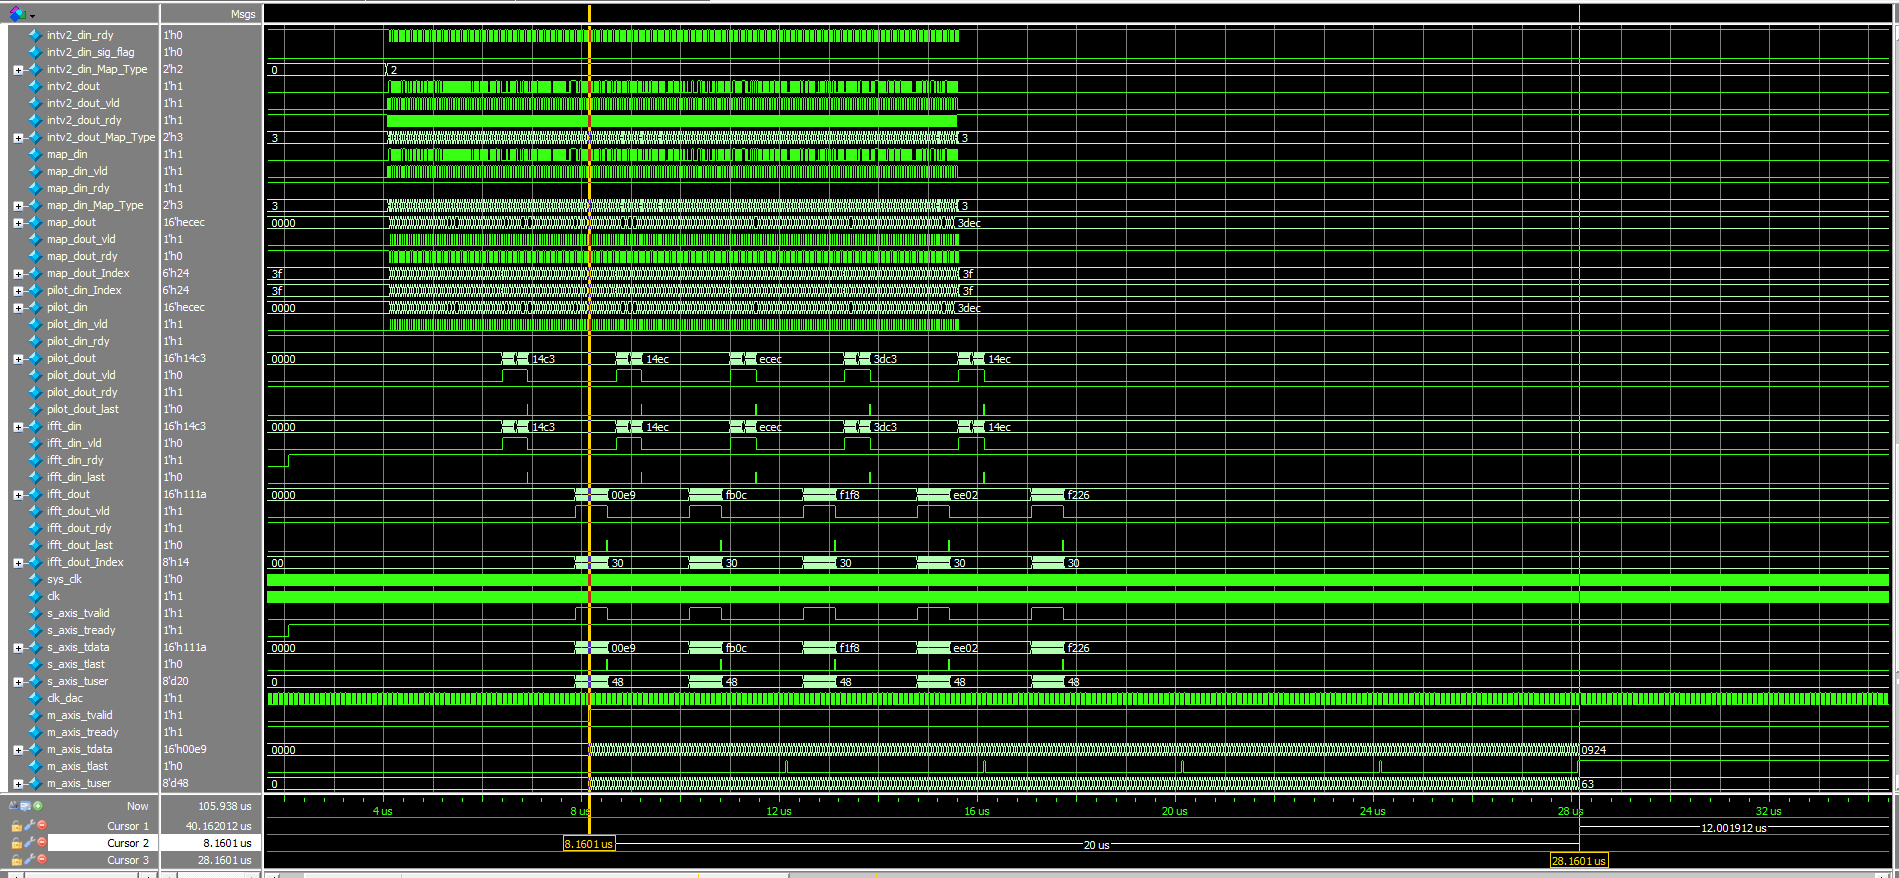Click the 28.1601 us cursor flag on timeline
Screen dimensions: 1899x878
[1579, 861]
